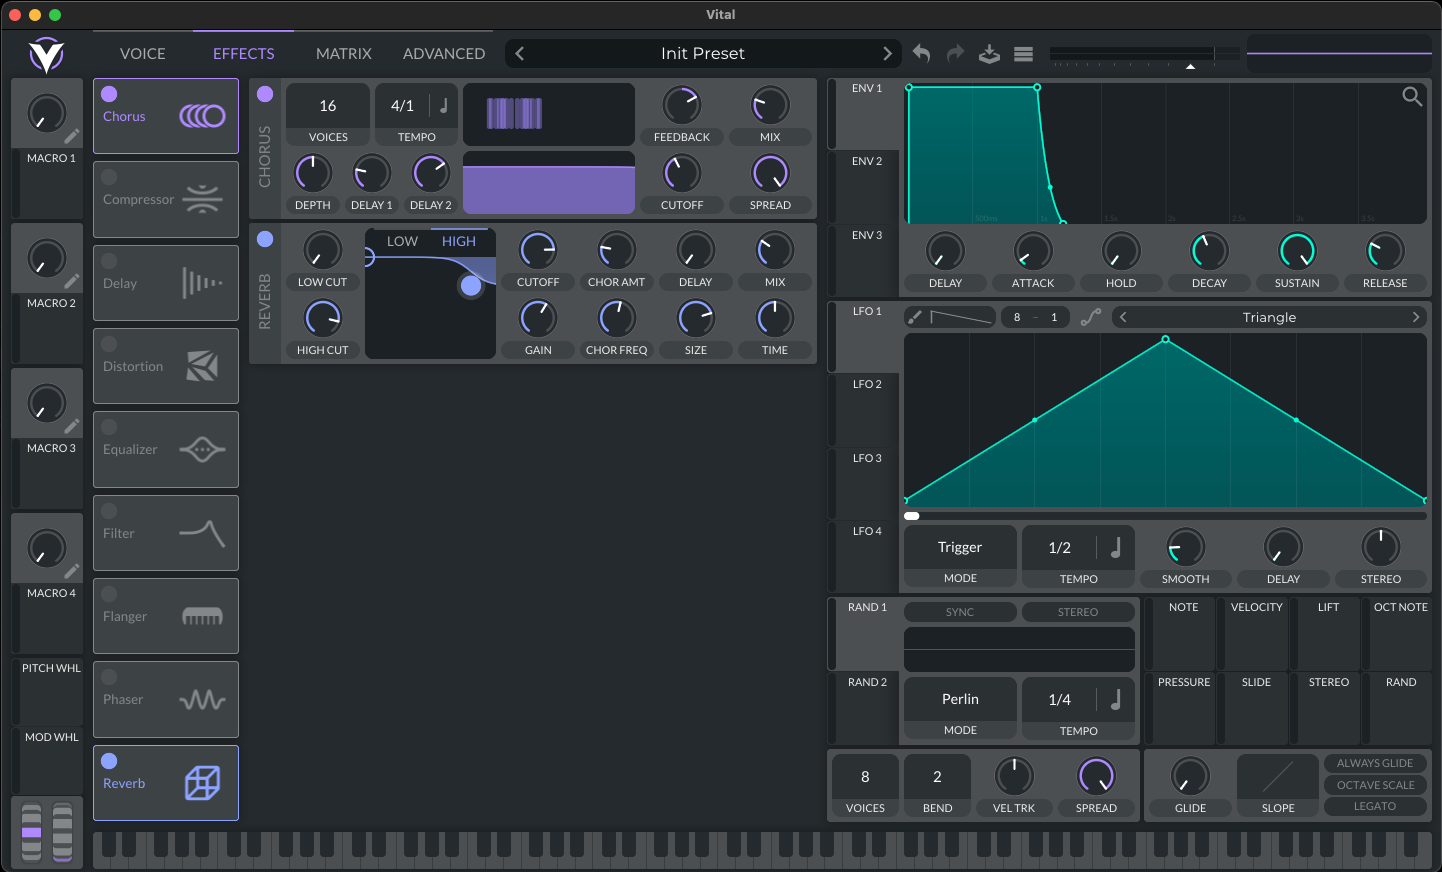Open the hamburger menu icon

1023,54
